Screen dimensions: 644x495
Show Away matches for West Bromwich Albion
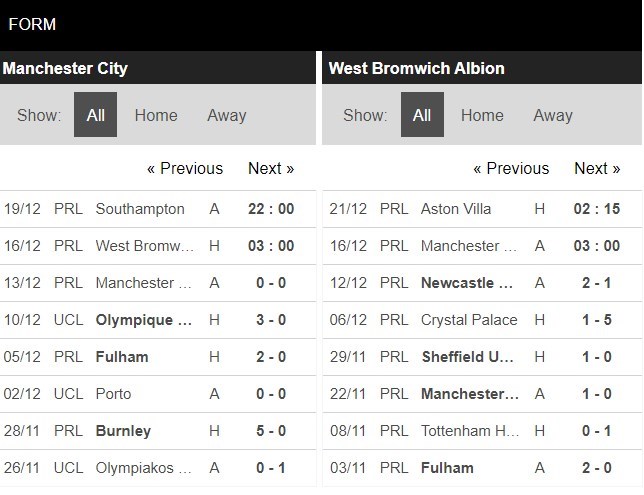click(x=553, y=115)
